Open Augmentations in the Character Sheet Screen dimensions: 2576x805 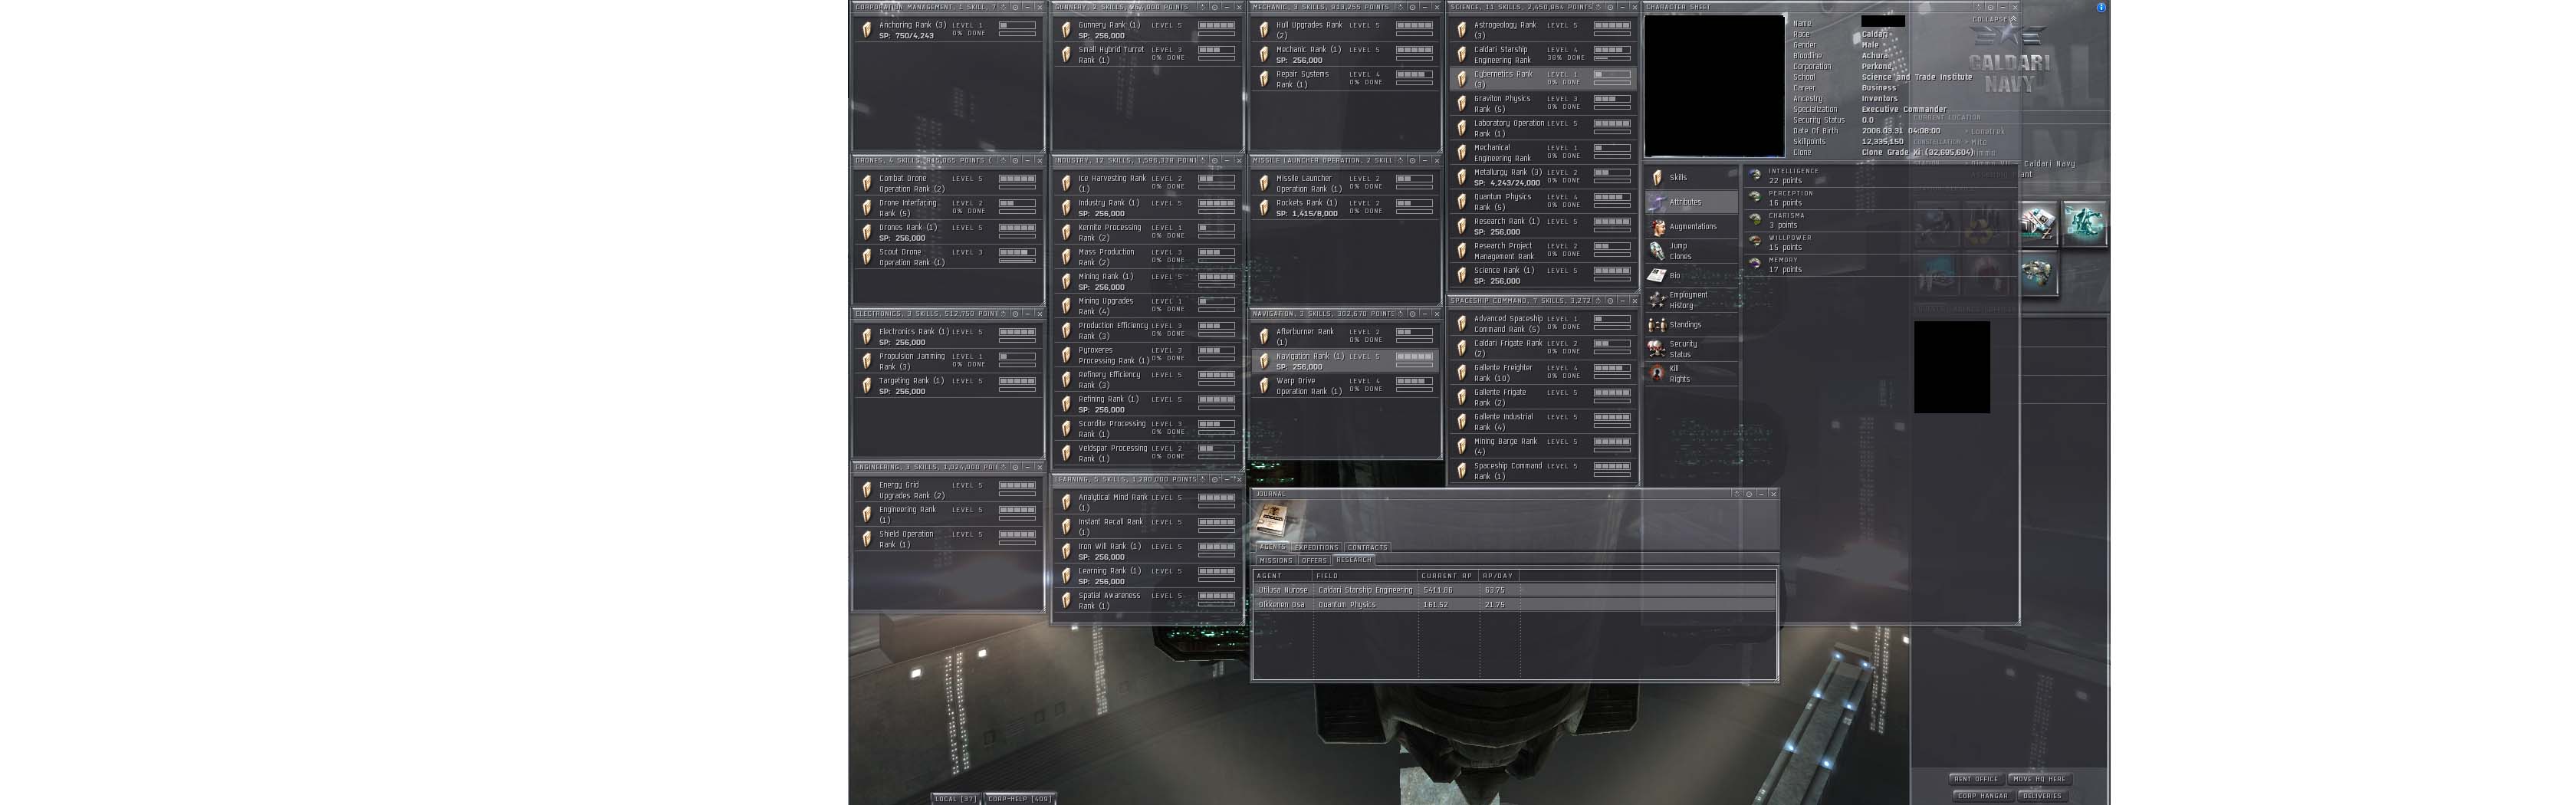click(1692, 226)
